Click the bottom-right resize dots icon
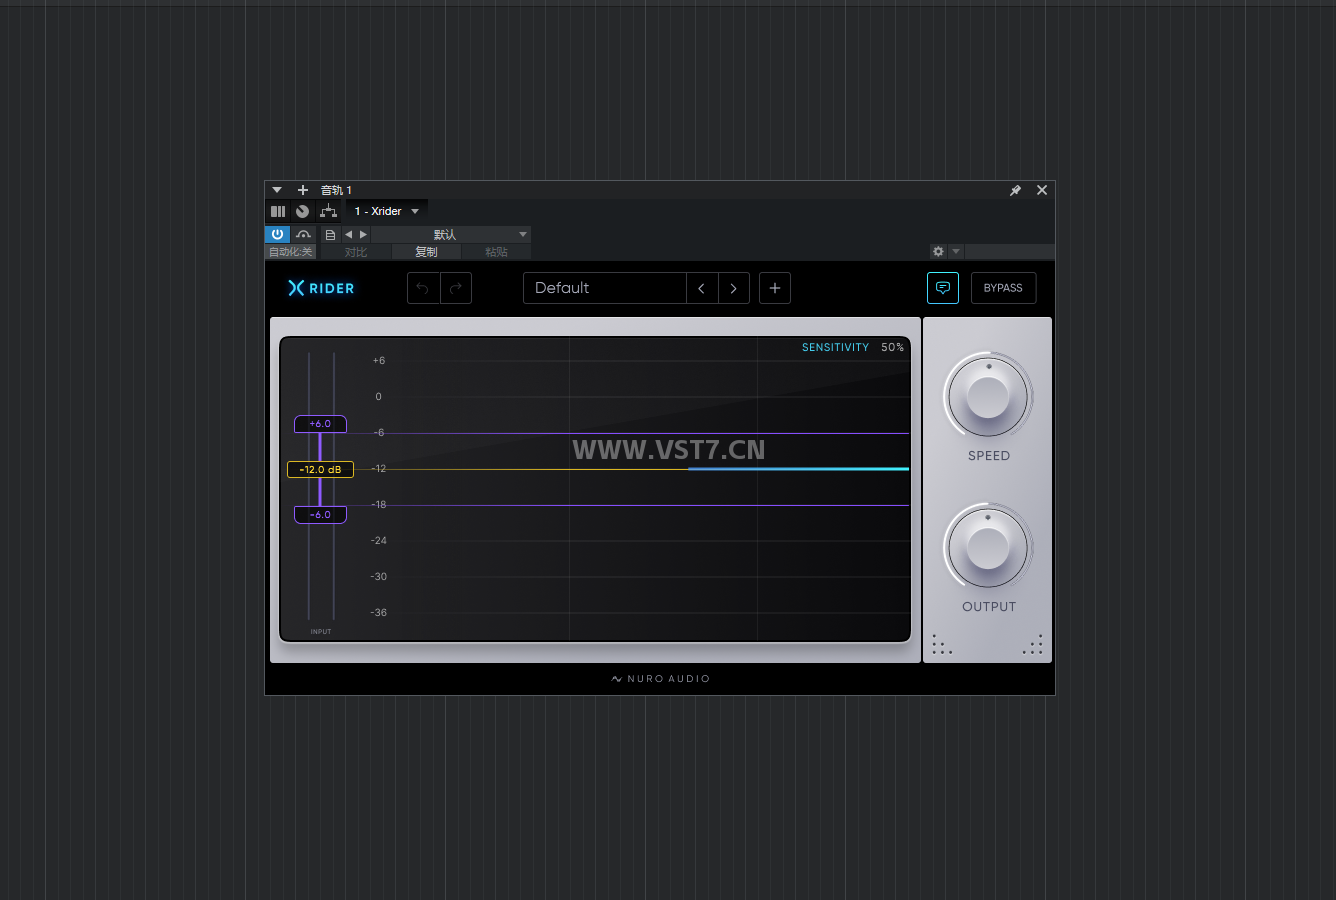 point(1033,644)
